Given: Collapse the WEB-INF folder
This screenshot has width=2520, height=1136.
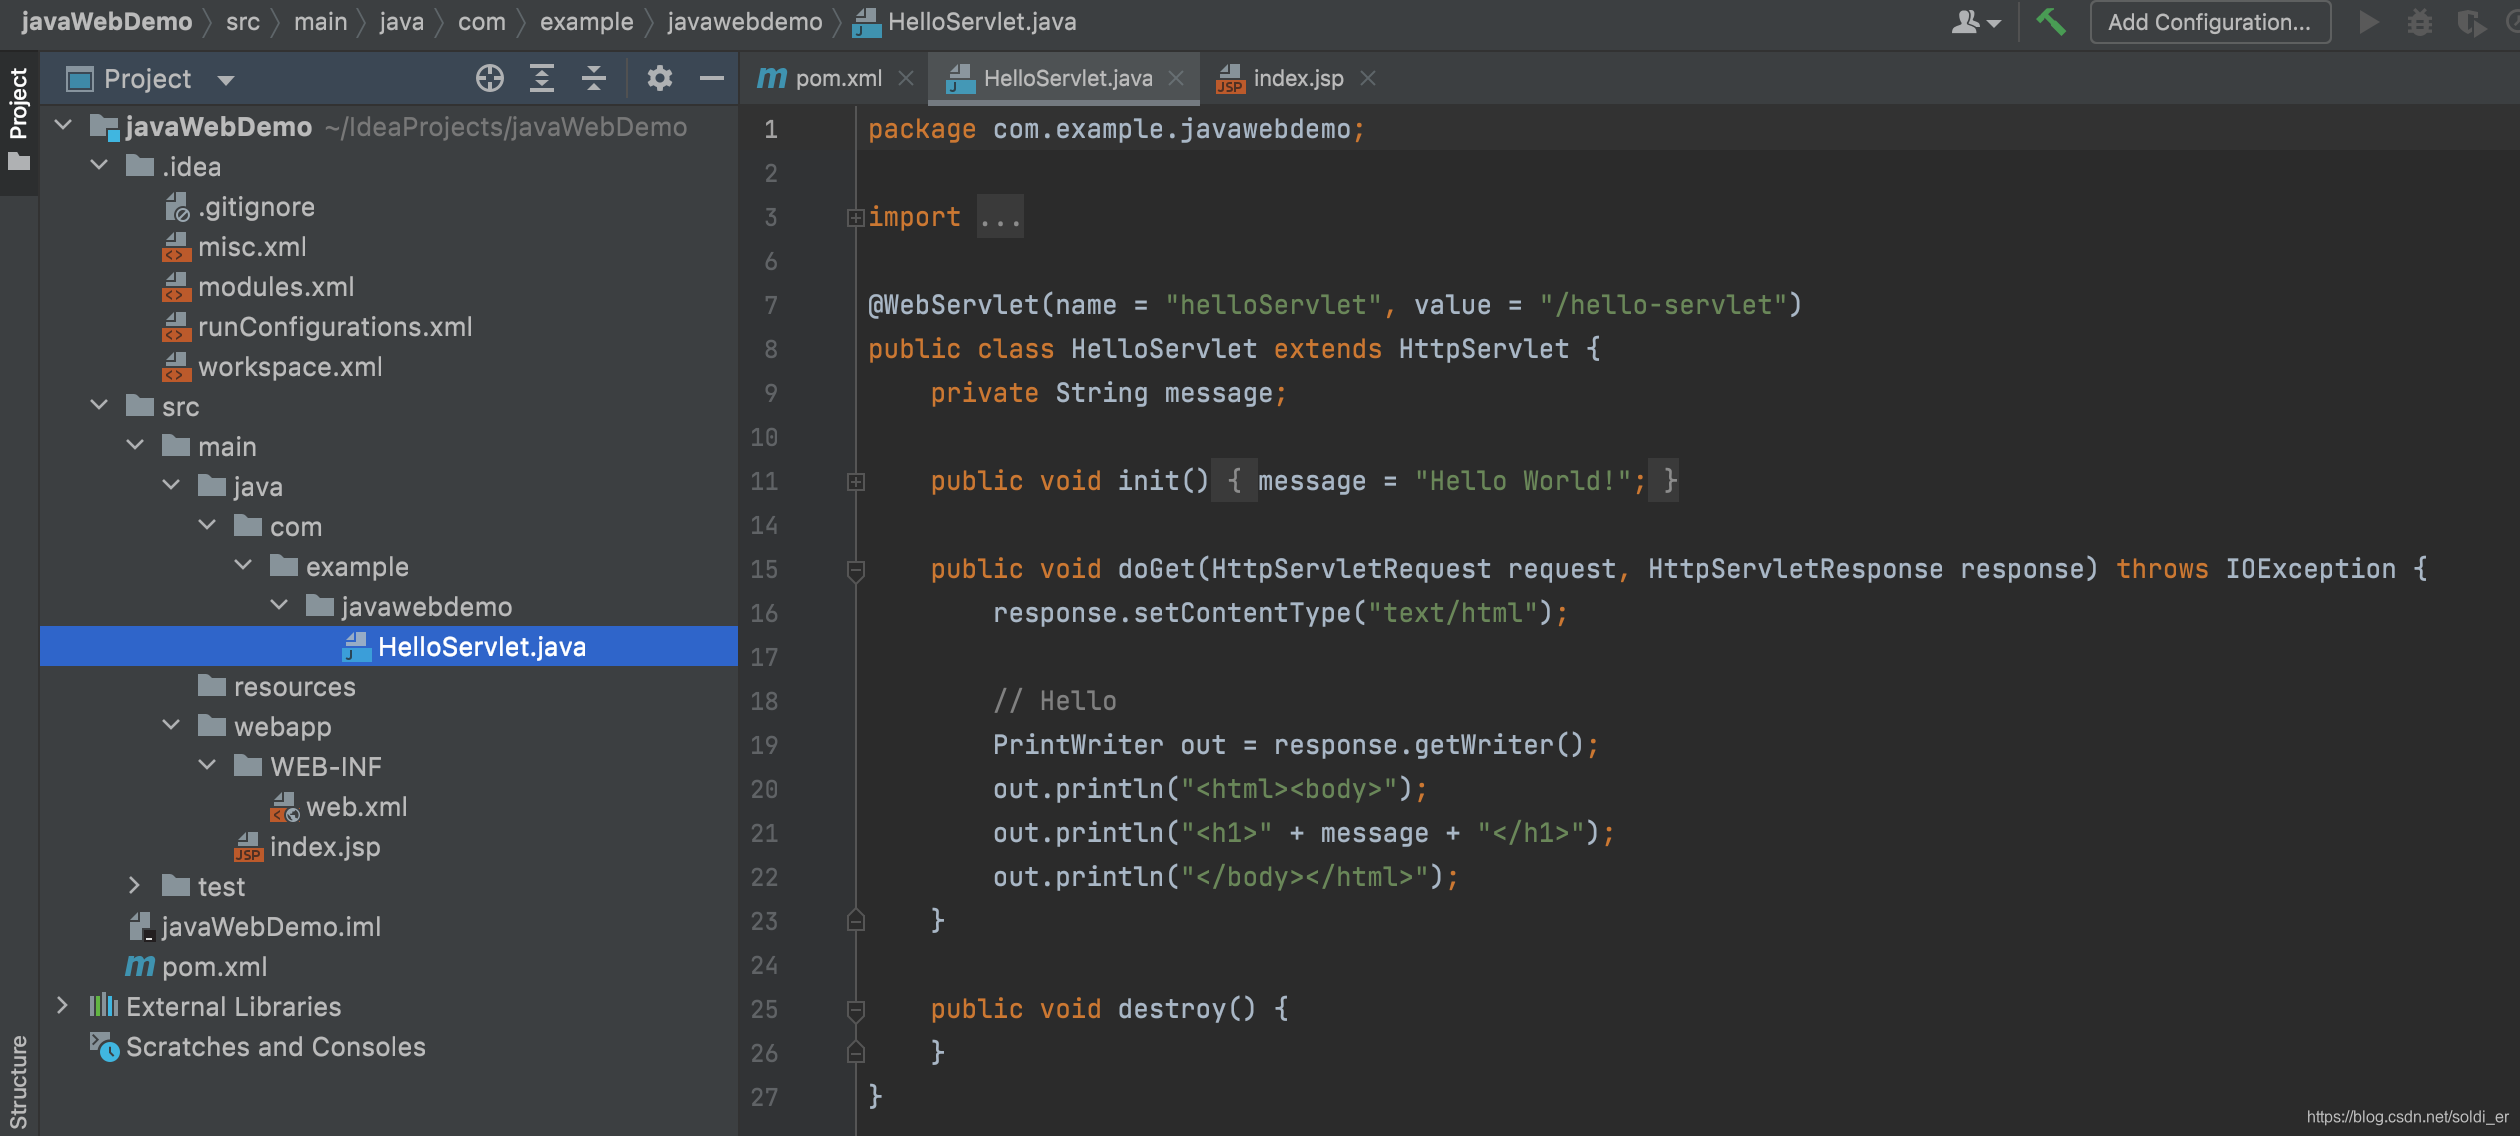Looking at the screenshot, I should coord(207,766).
